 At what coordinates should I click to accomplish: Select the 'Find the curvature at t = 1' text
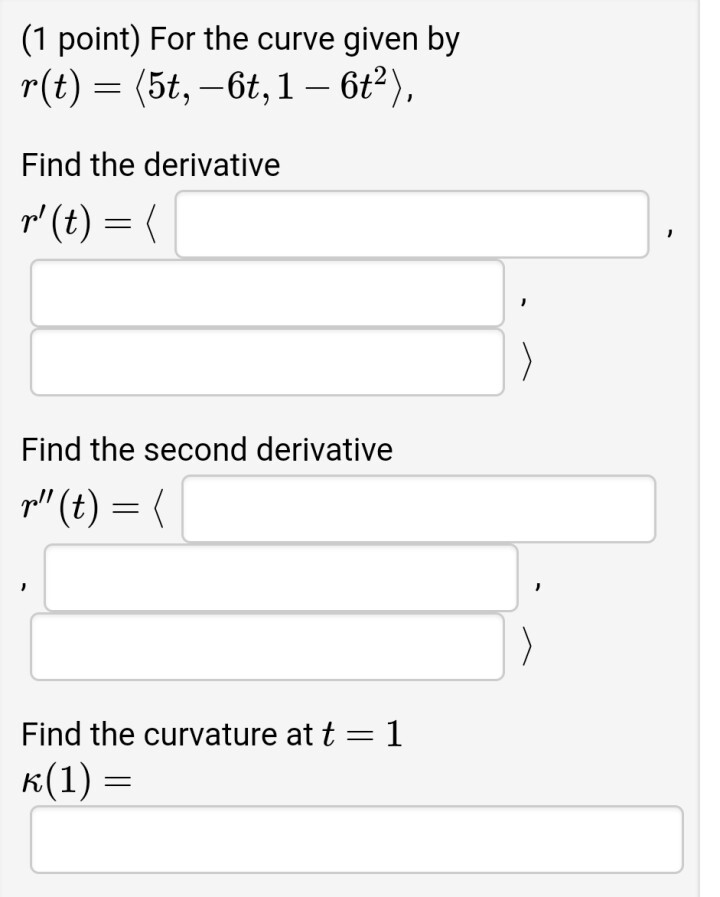[x=212, y=734]
